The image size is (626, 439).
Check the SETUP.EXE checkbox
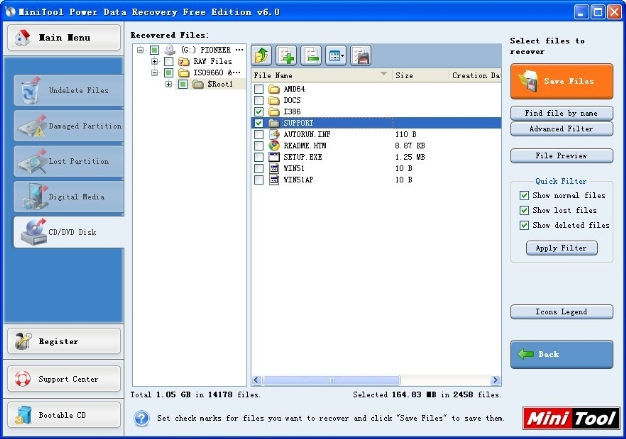259,157
